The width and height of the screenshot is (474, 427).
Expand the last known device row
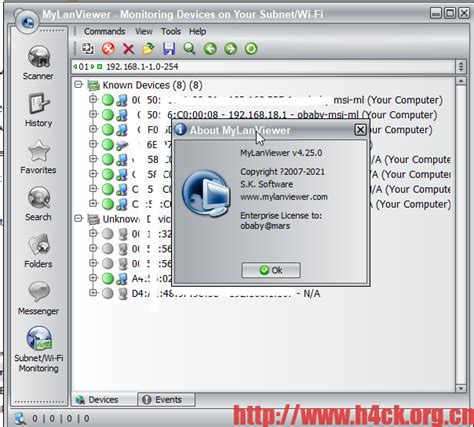[x=93, y=203]
